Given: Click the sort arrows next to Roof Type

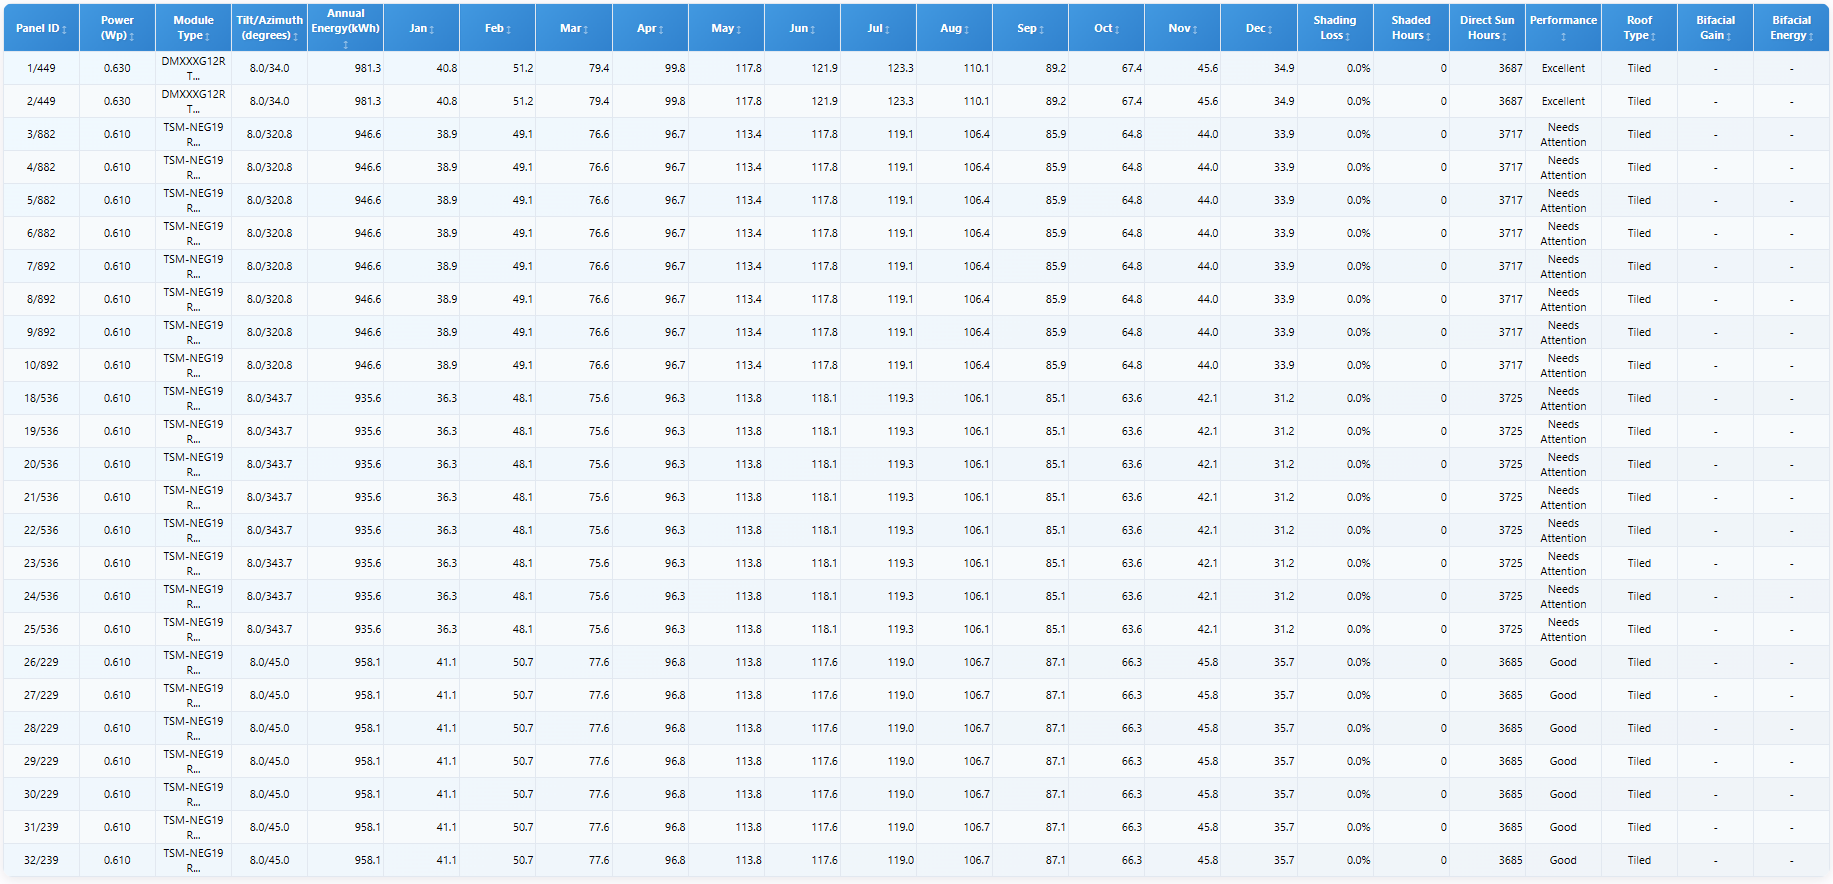Looking at the screenshot, I should pos(1653,37).
